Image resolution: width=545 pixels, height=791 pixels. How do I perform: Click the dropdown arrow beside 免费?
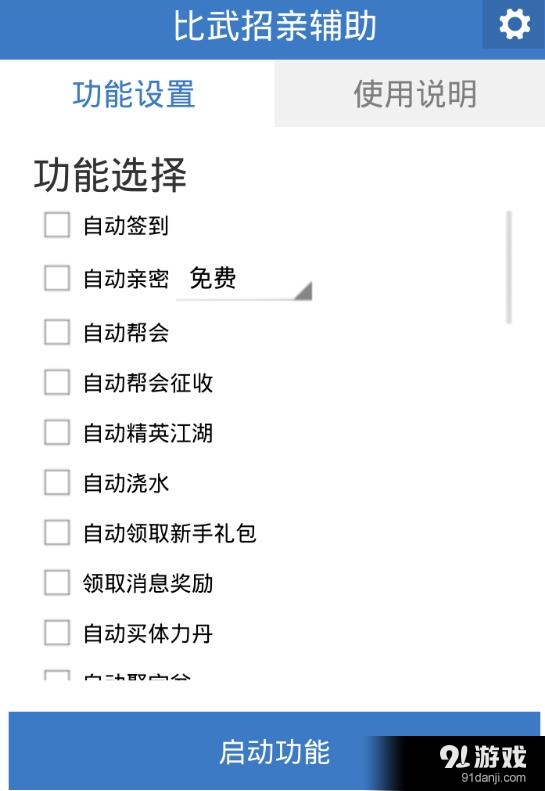pyautogui.click(x=304, y=291)
